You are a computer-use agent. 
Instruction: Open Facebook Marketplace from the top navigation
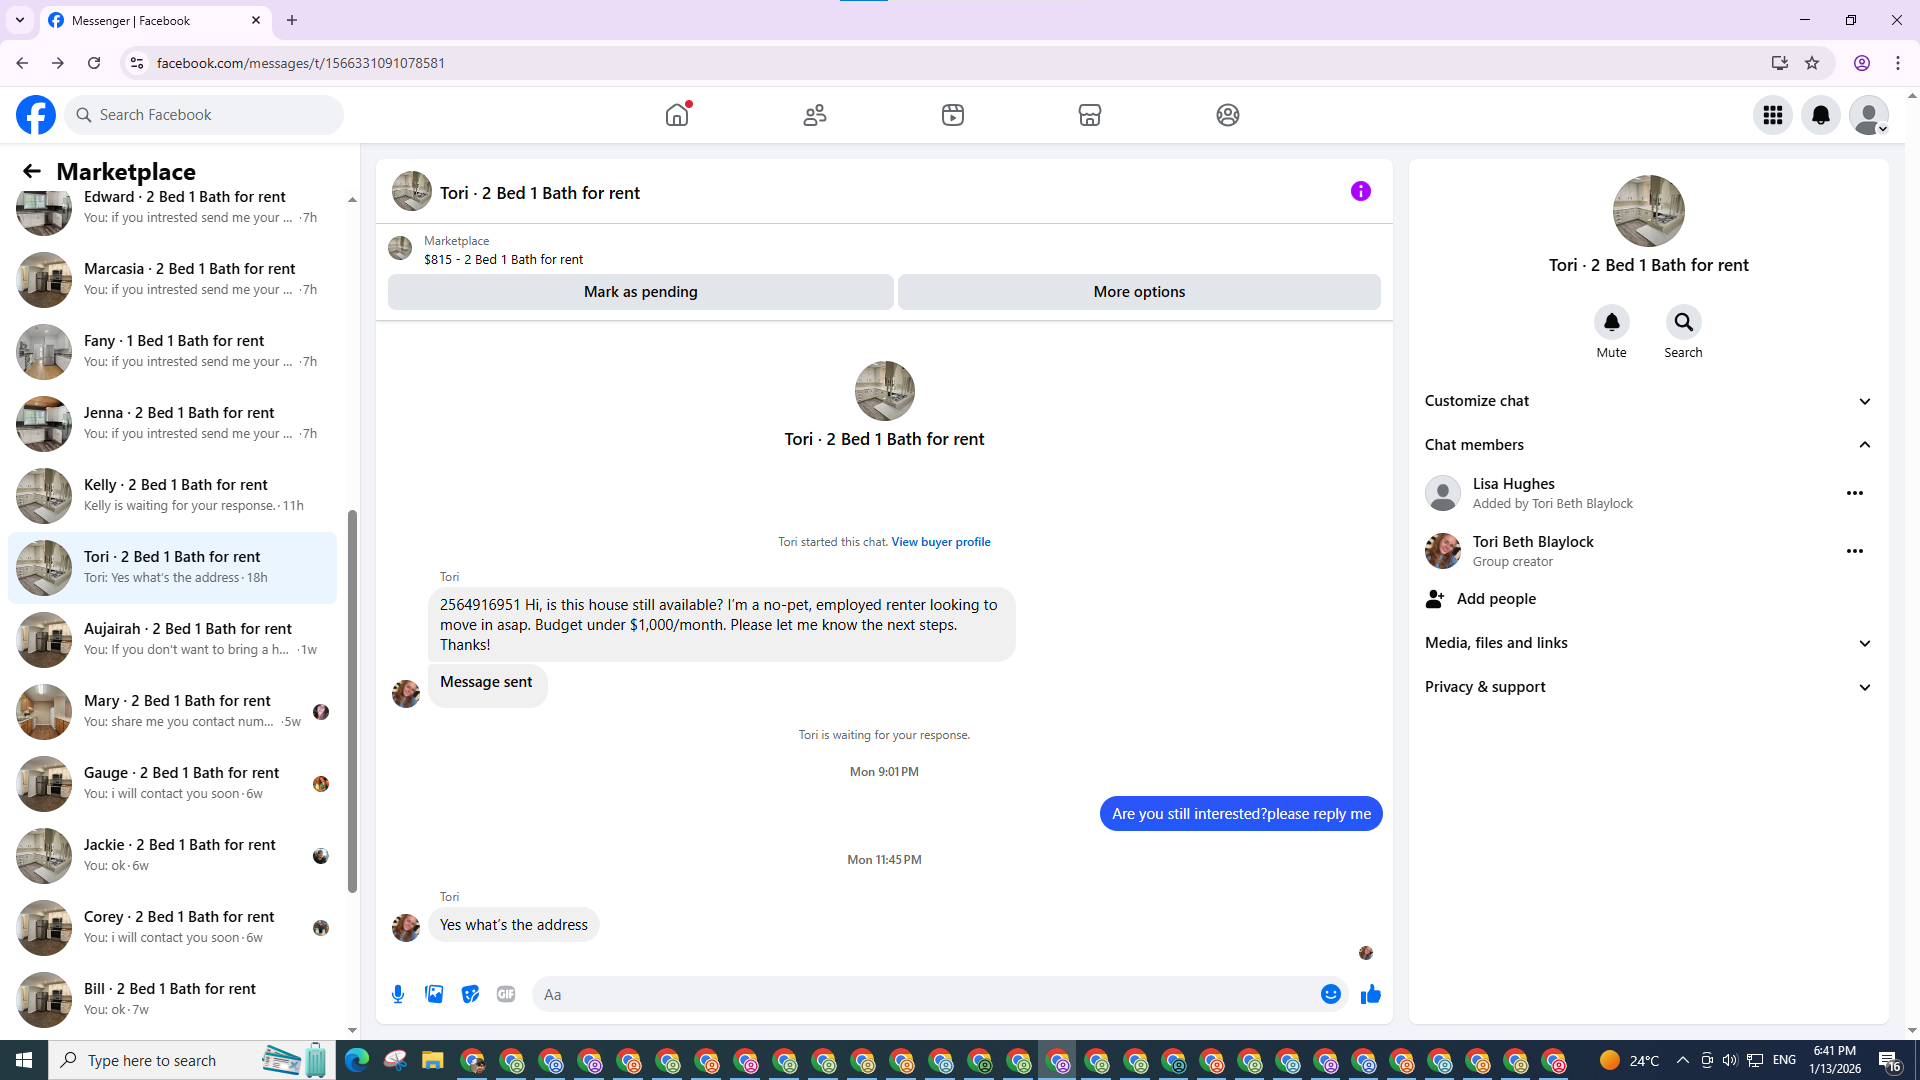[1089, 115]
